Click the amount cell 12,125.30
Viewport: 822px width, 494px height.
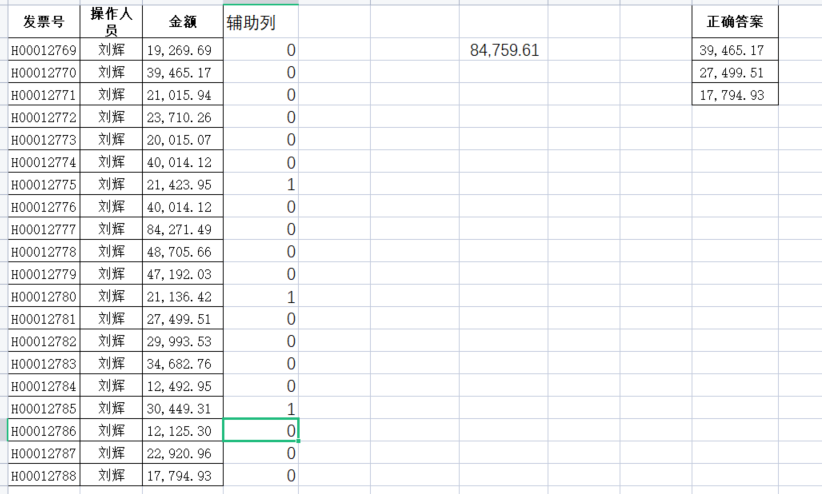coord(183,431)
